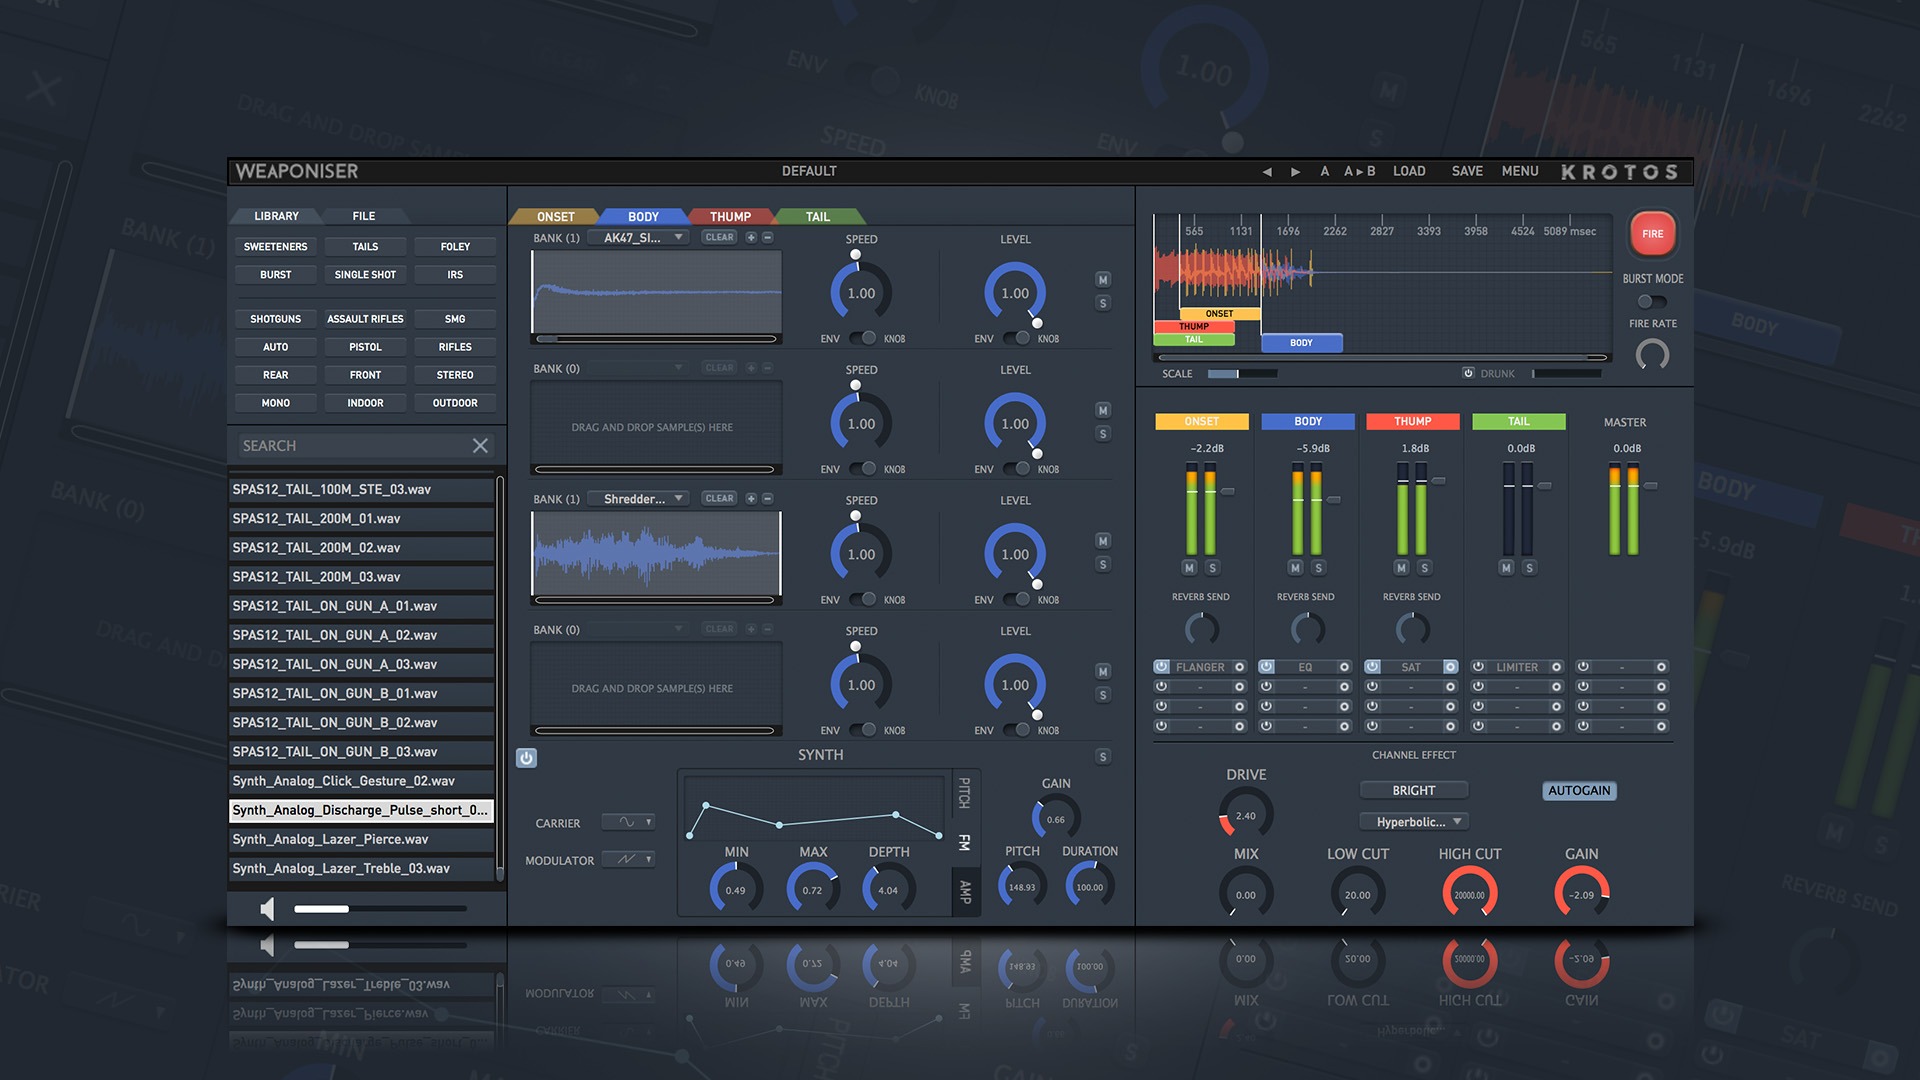Enable the AUTOGAIN button
This screenshot has height=1080, width=1920.
[x=1579, y=791]
